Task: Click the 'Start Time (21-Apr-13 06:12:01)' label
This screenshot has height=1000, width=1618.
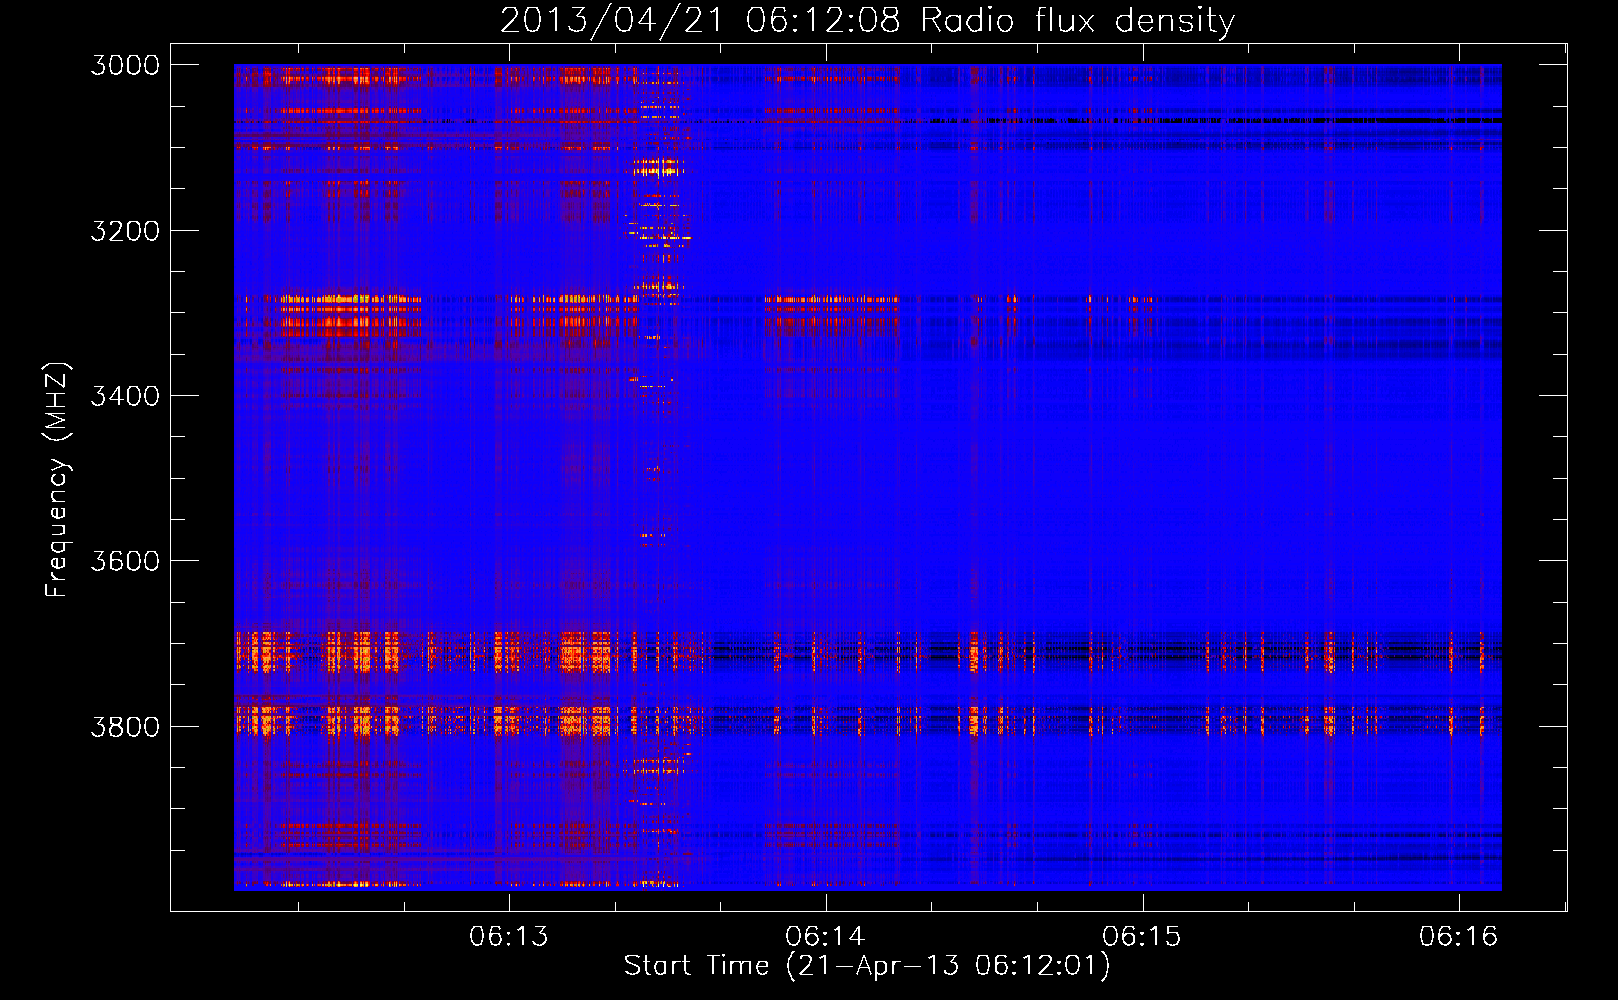Action: tap(867, 966)
